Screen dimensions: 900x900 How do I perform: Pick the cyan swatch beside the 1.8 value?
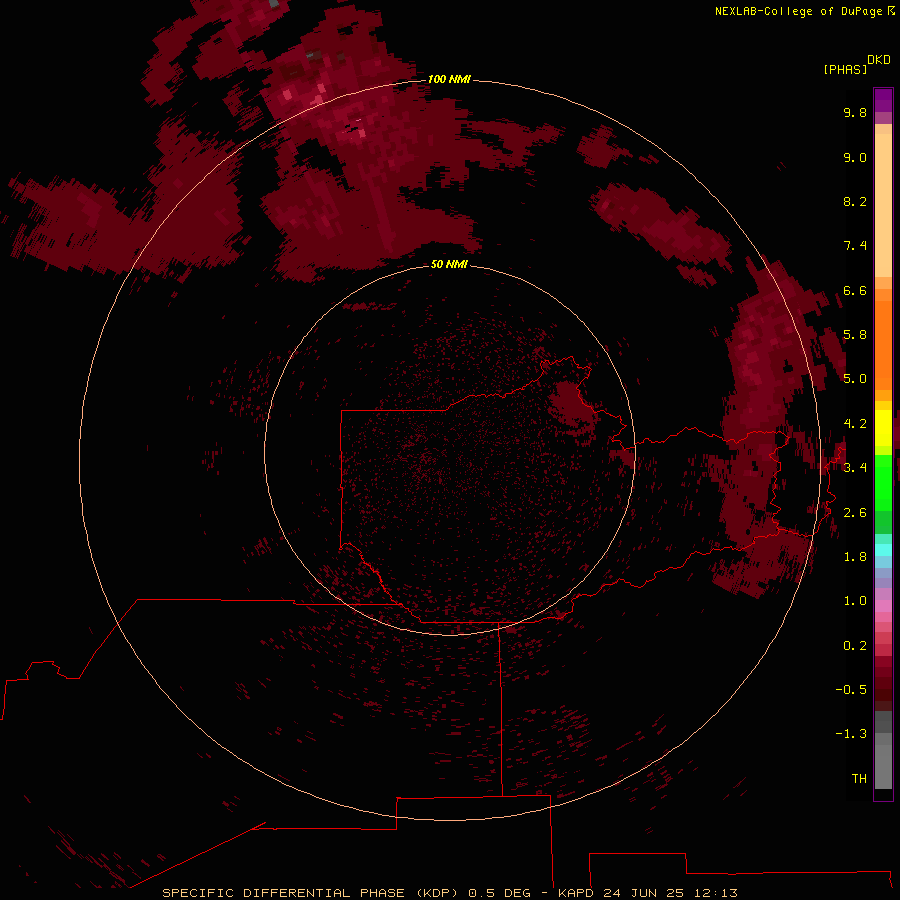click(883, 550)
